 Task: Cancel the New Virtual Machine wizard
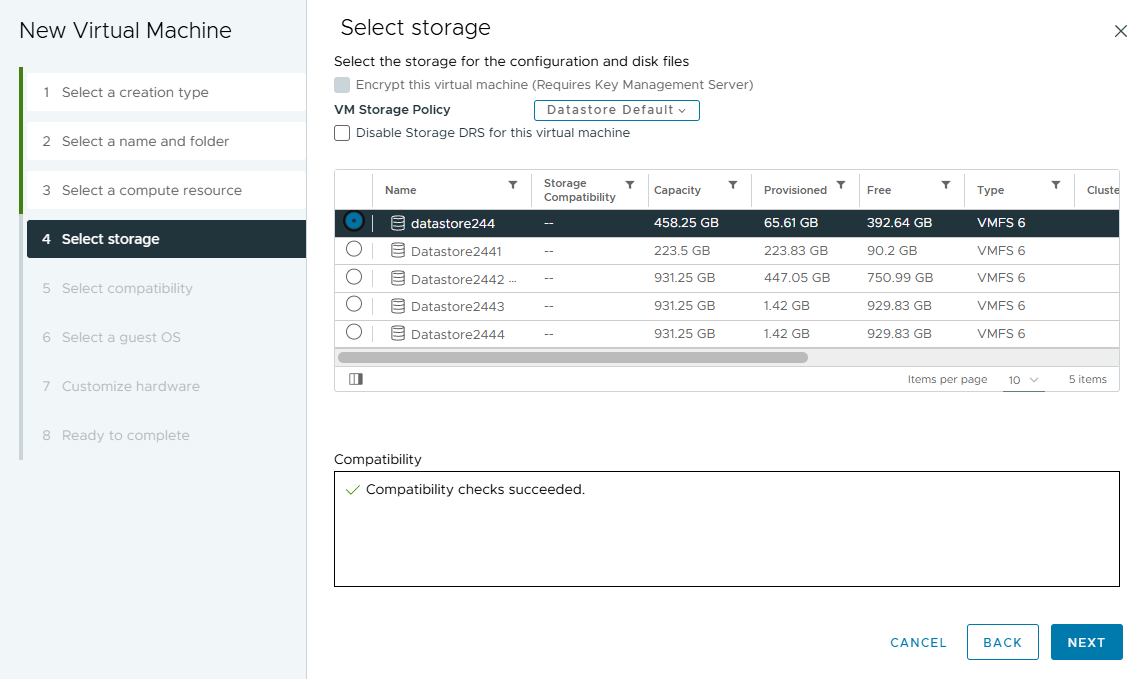pyautogui.click(x=918, y=642)
